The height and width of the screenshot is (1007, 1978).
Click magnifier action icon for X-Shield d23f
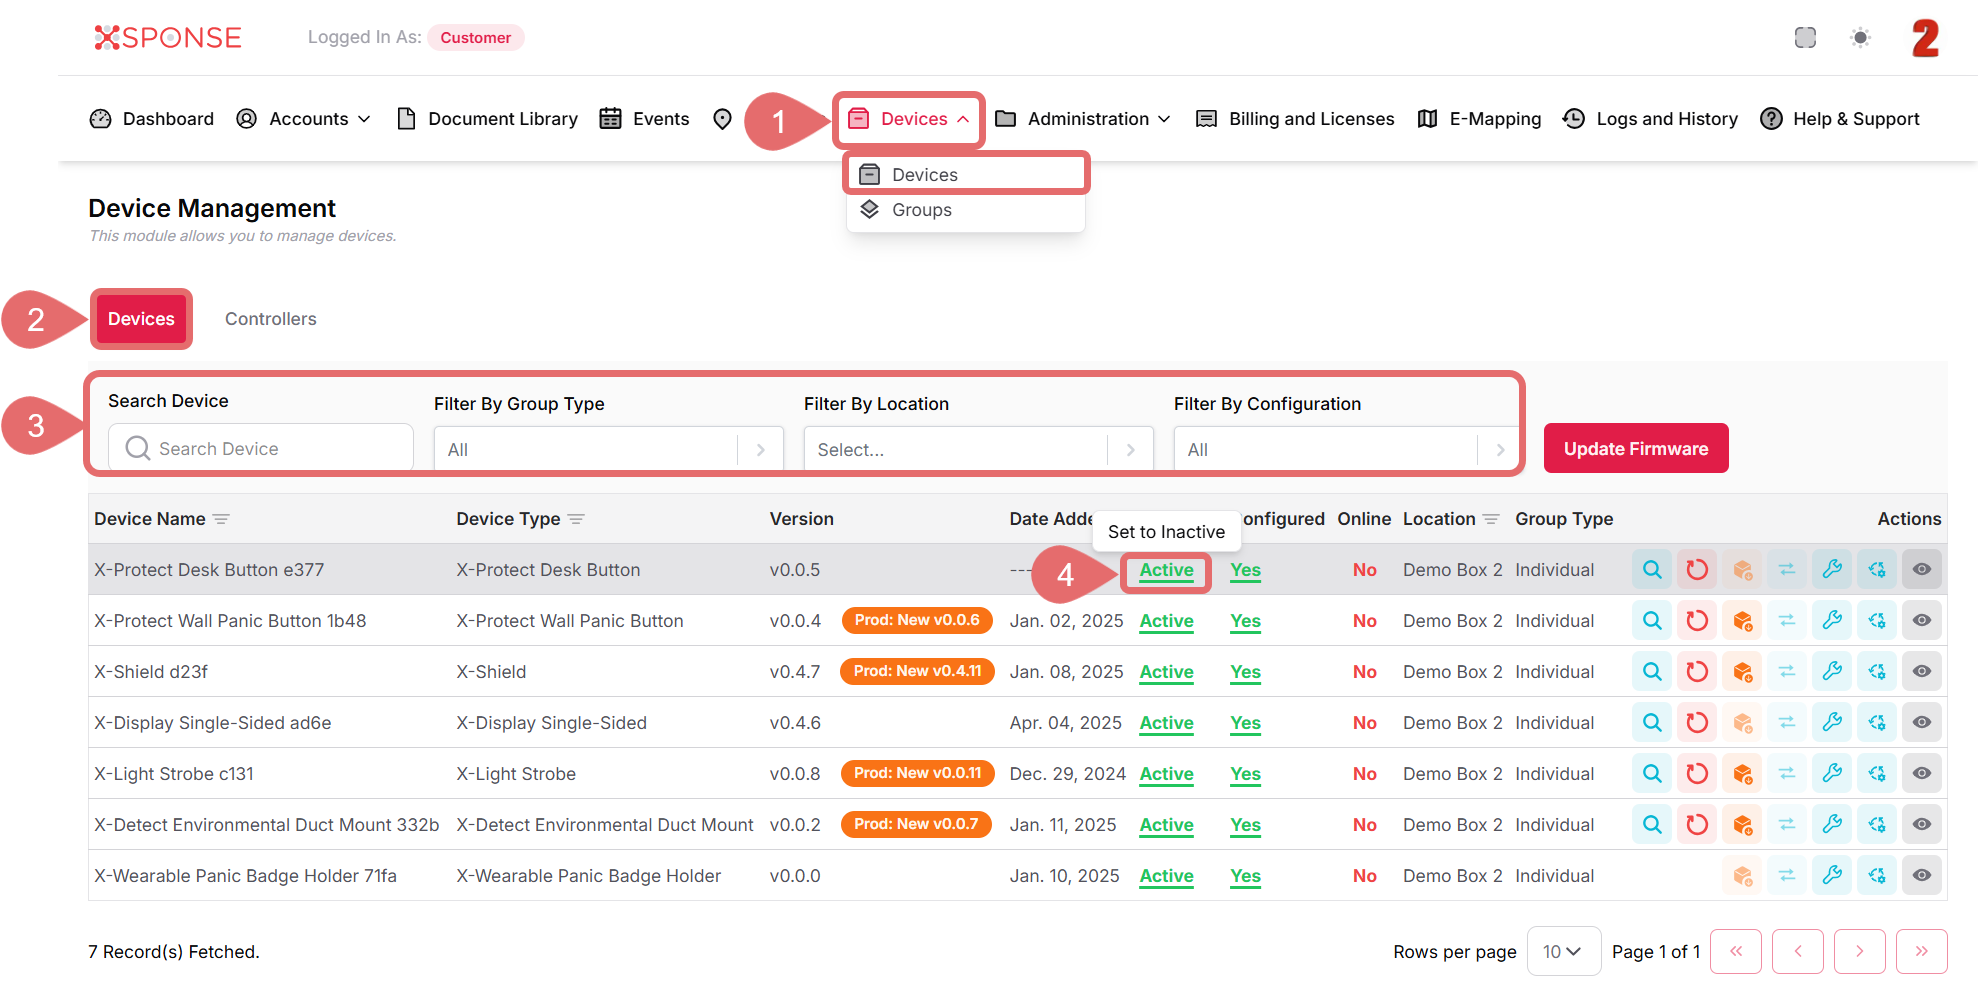coord(1652,672)
